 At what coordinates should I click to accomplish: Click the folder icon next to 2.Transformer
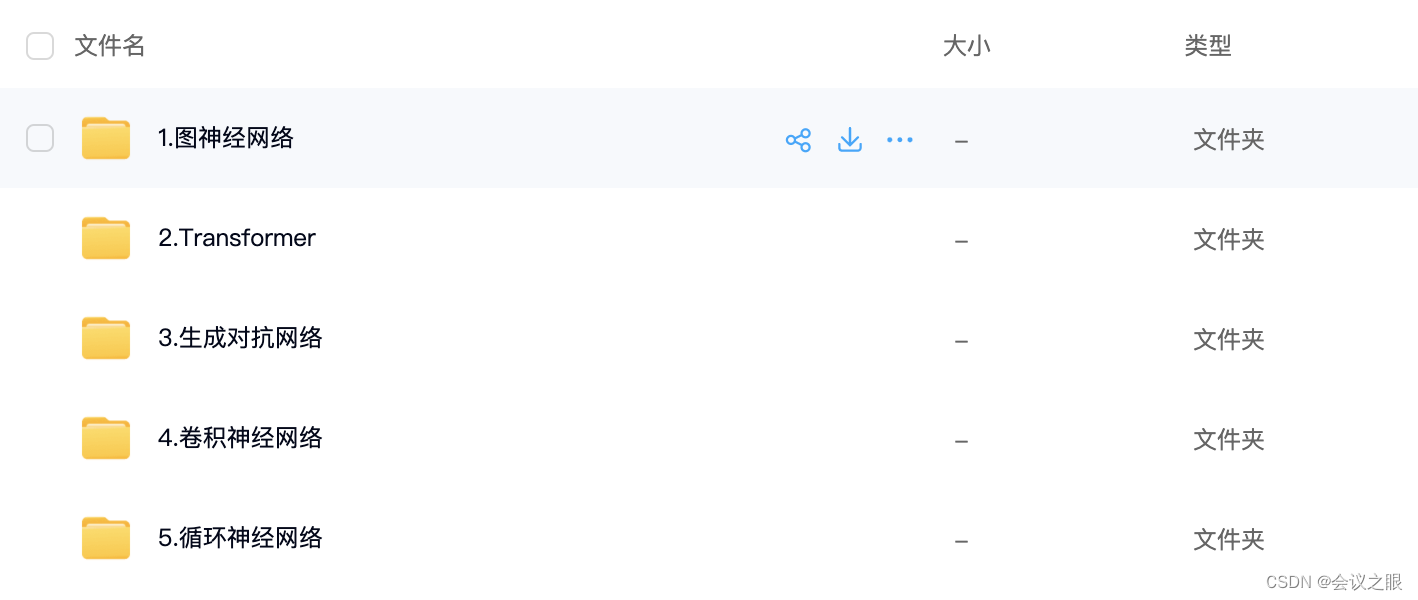[105, 238]
